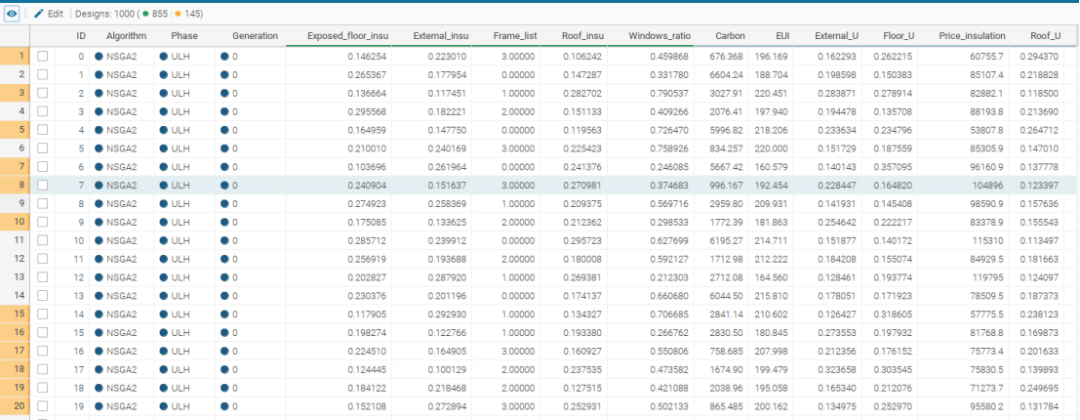Click External_U value 0.323658

(x=838, y=368)
